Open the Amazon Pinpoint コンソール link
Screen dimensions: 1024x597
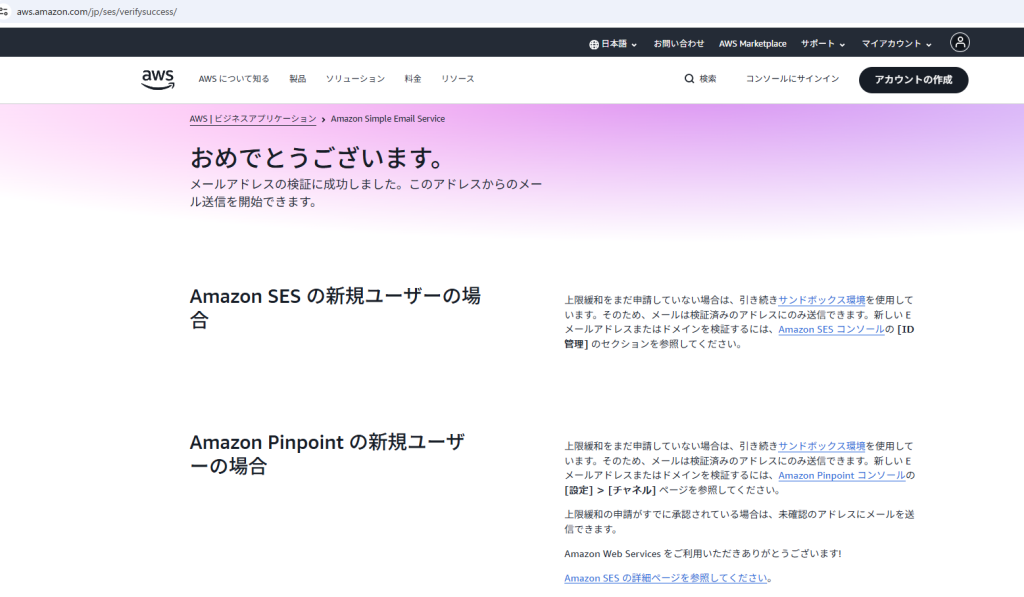[841, 475]
